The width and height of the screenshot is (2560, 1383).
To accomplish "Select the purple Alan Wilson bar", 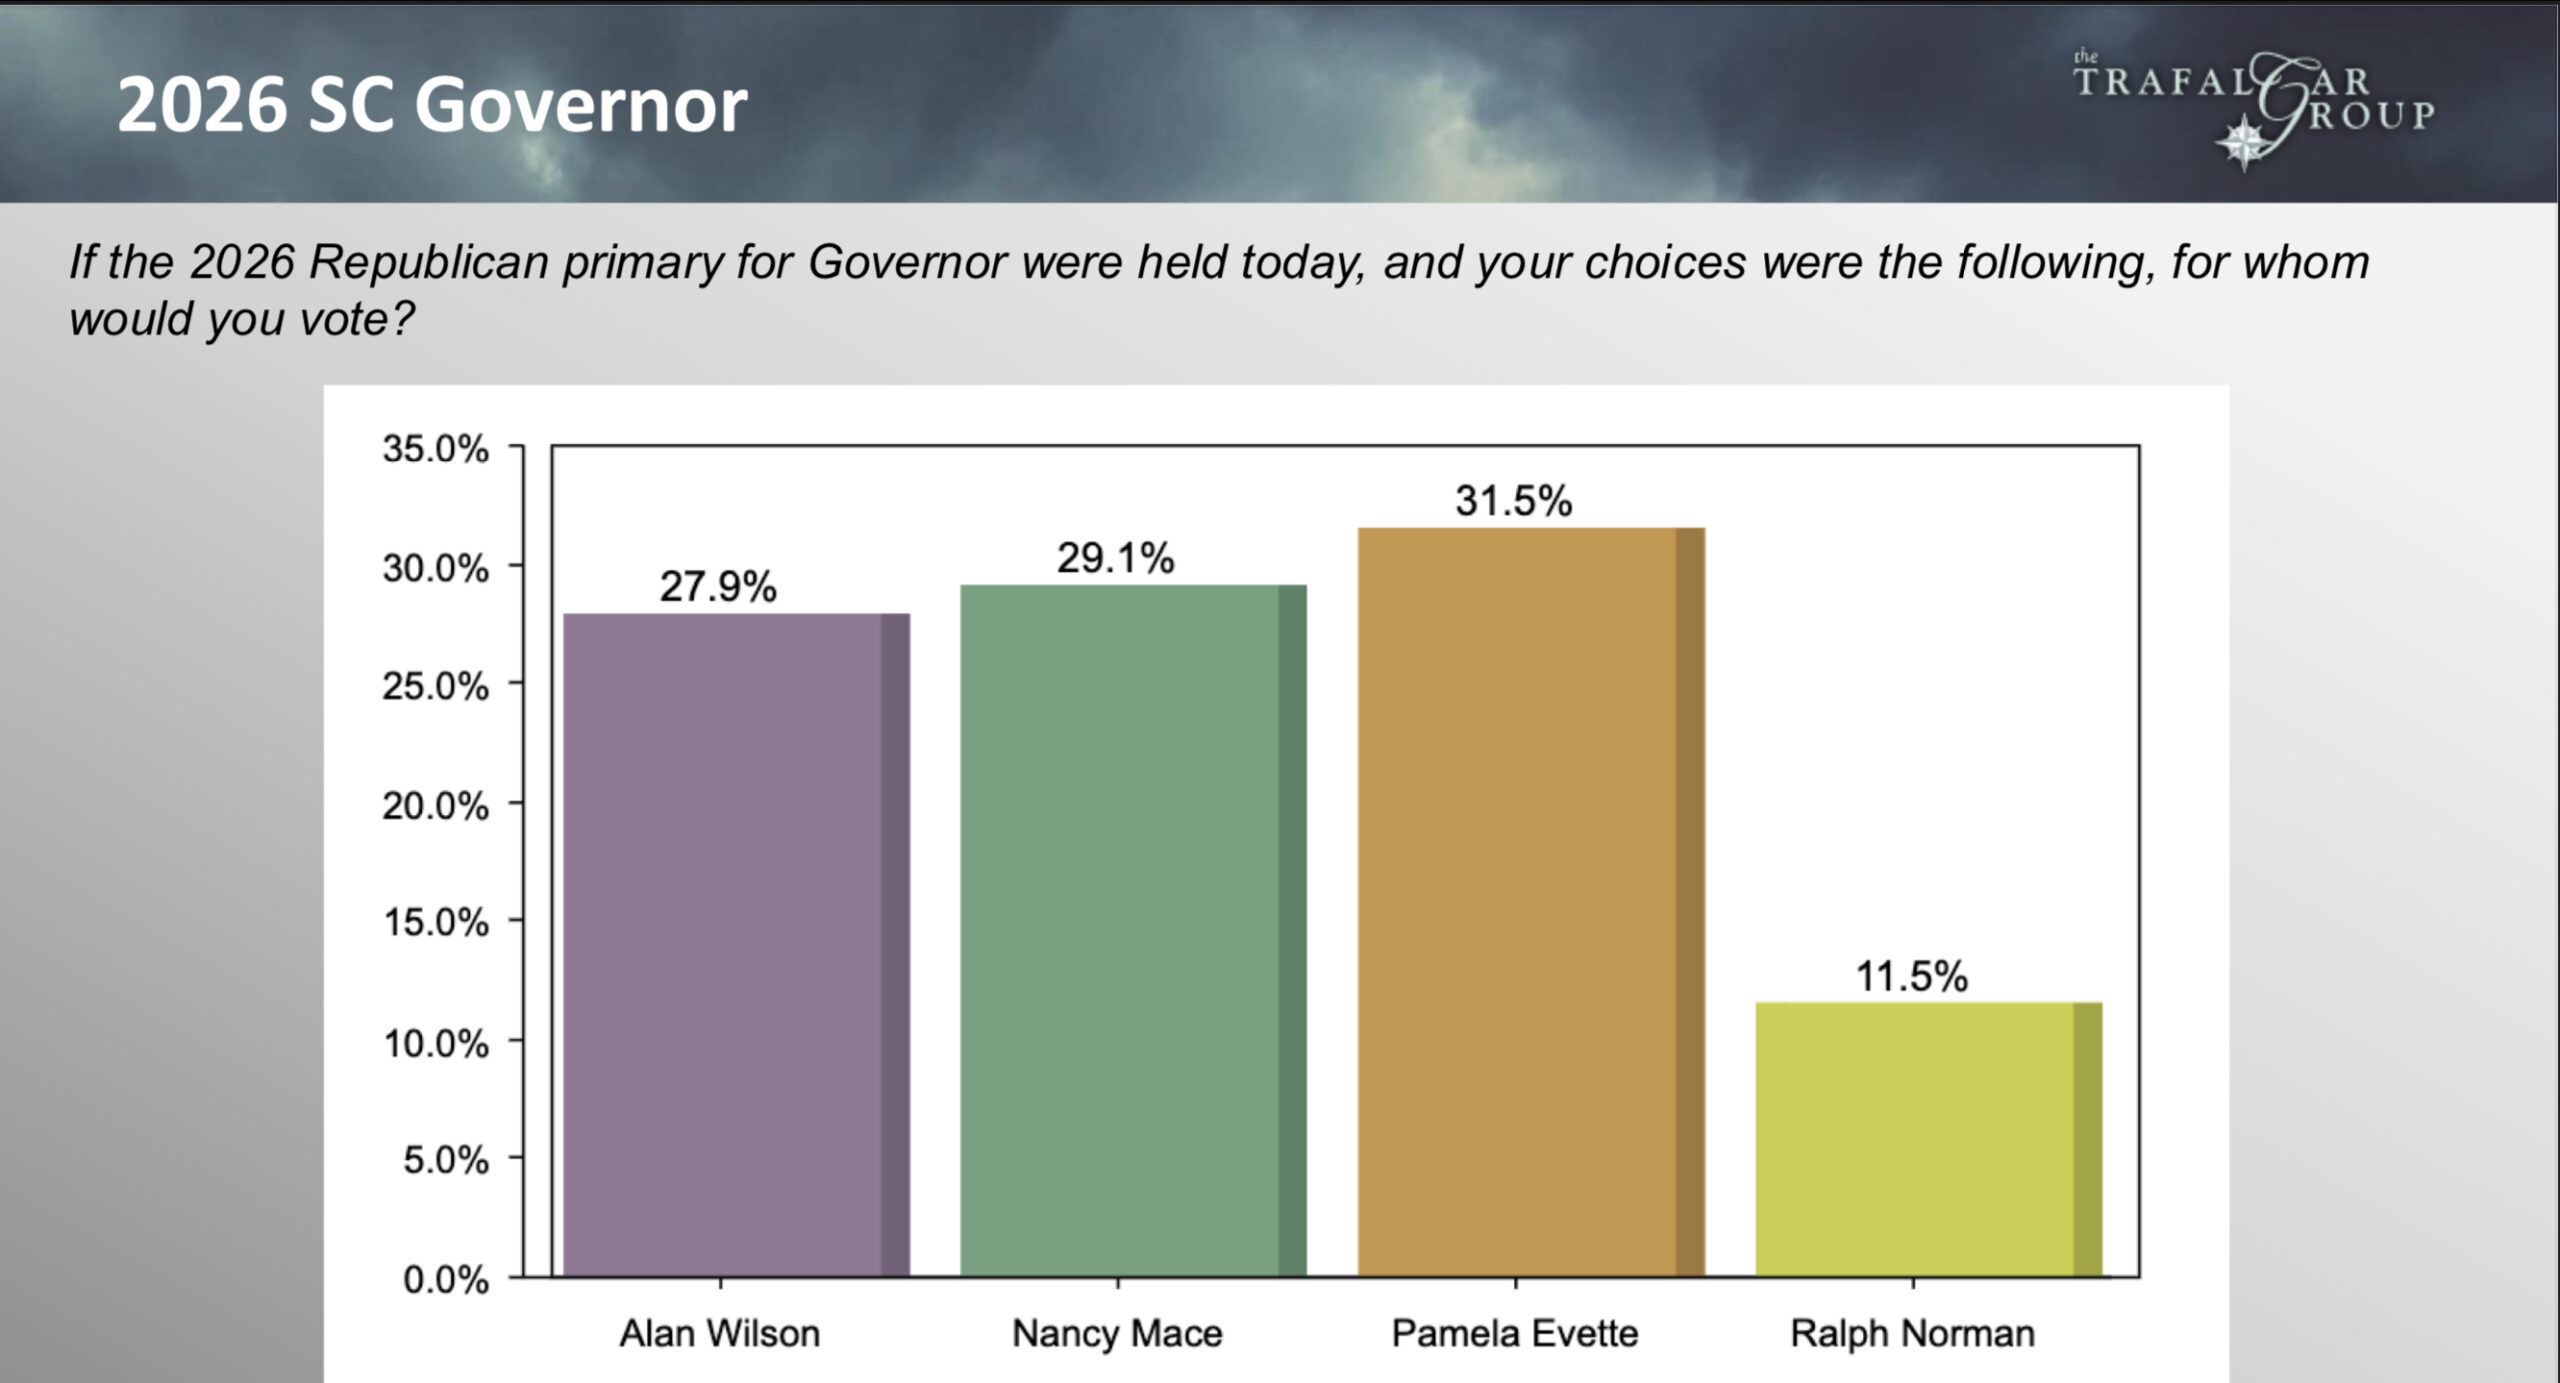I will point(736,945).
